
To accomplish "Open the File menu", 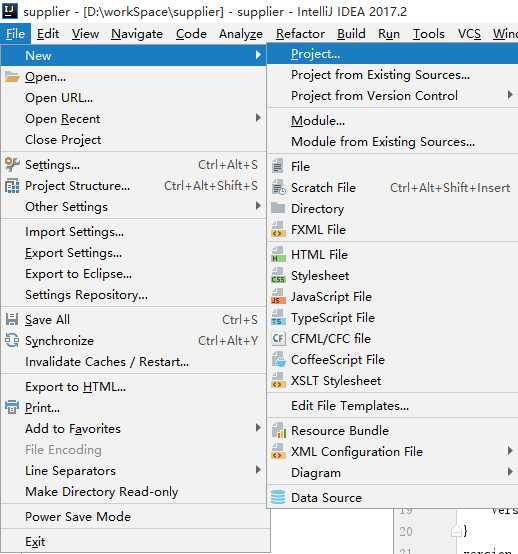I will pyautogui.click(x=16, y=34).
